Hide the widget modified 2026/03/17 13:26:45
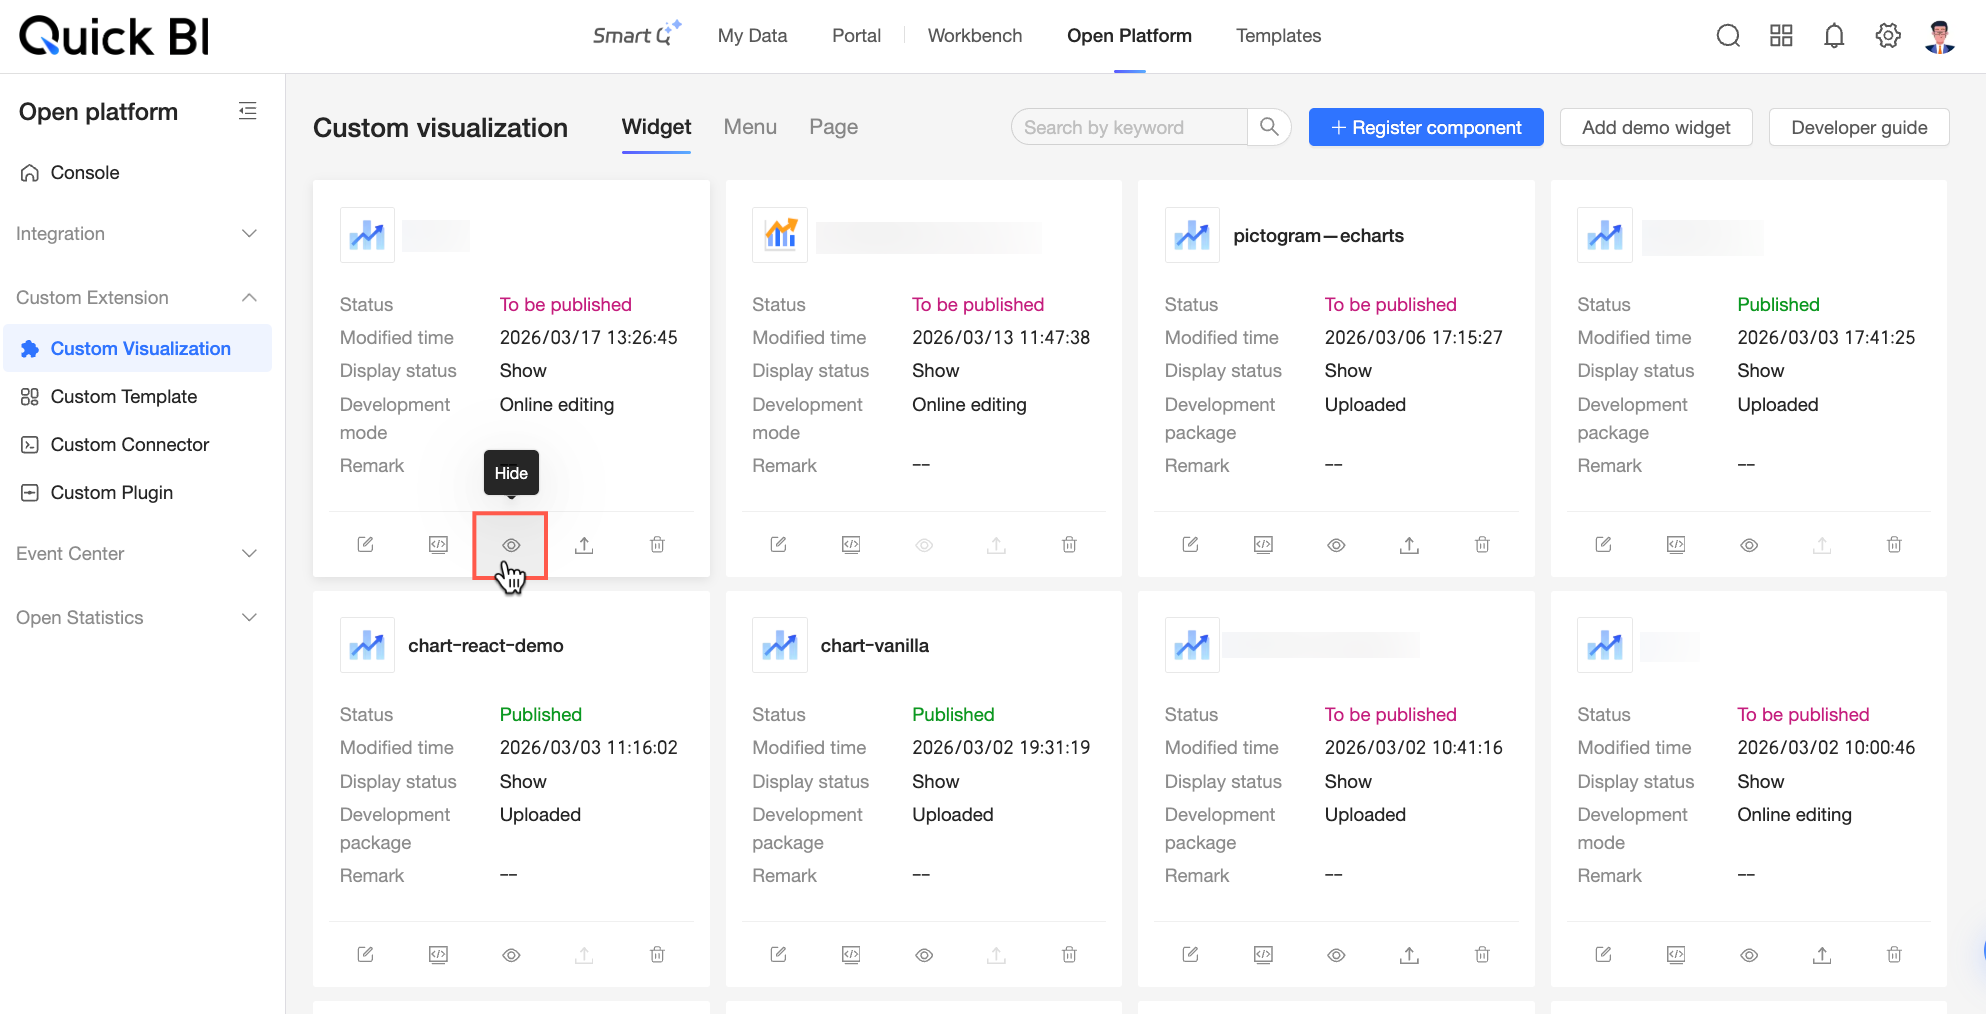The width and height of the screenshot is (1986, 1014). [511, 545]
